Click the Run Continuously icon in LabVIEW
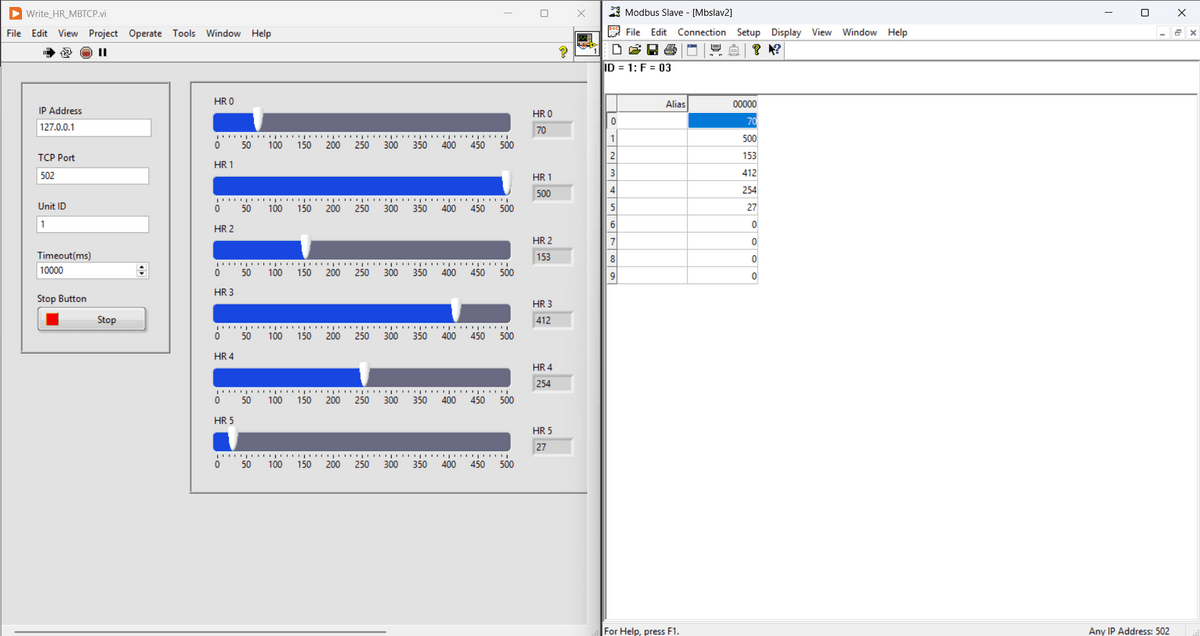The image size is (1200, 636). click(66, 52)
